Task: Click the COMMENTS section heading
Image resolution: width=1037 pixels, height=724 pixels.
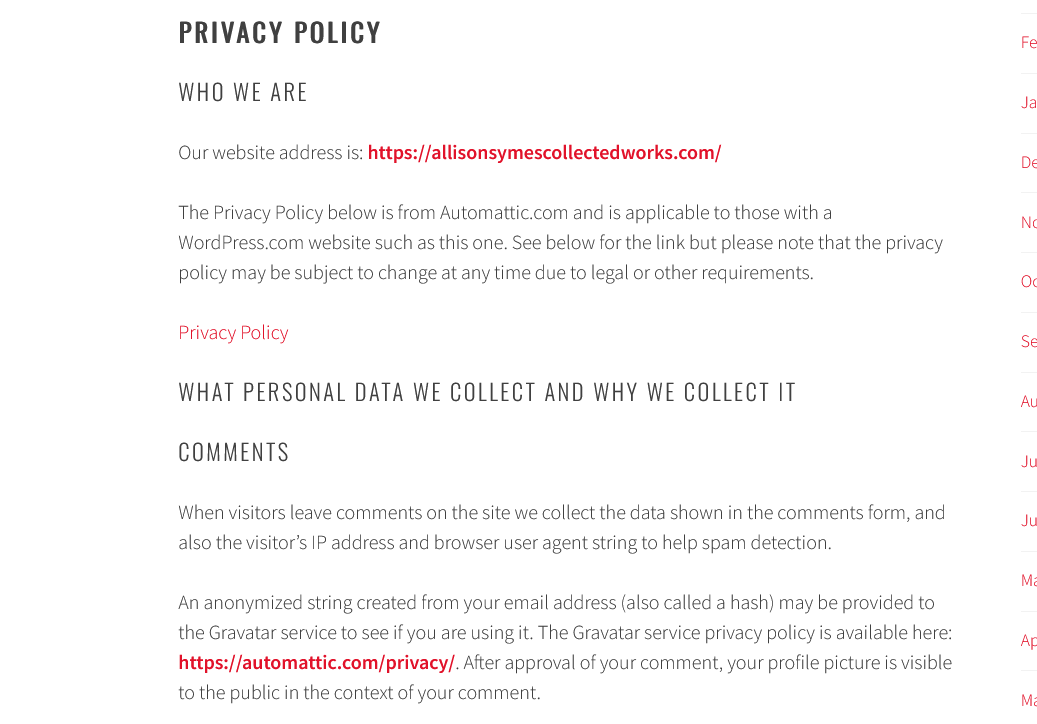Action: pyautogui.click(x=234, y=453)
